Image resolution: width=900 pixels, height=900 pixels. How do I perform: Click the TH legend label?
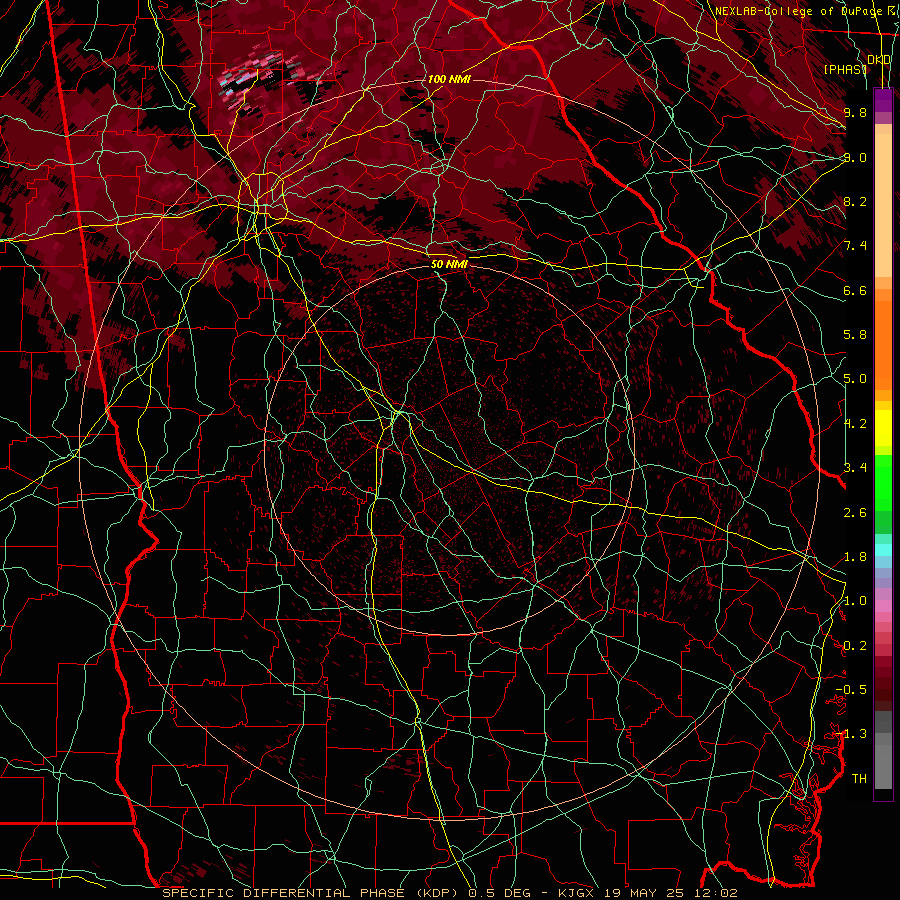859,779
